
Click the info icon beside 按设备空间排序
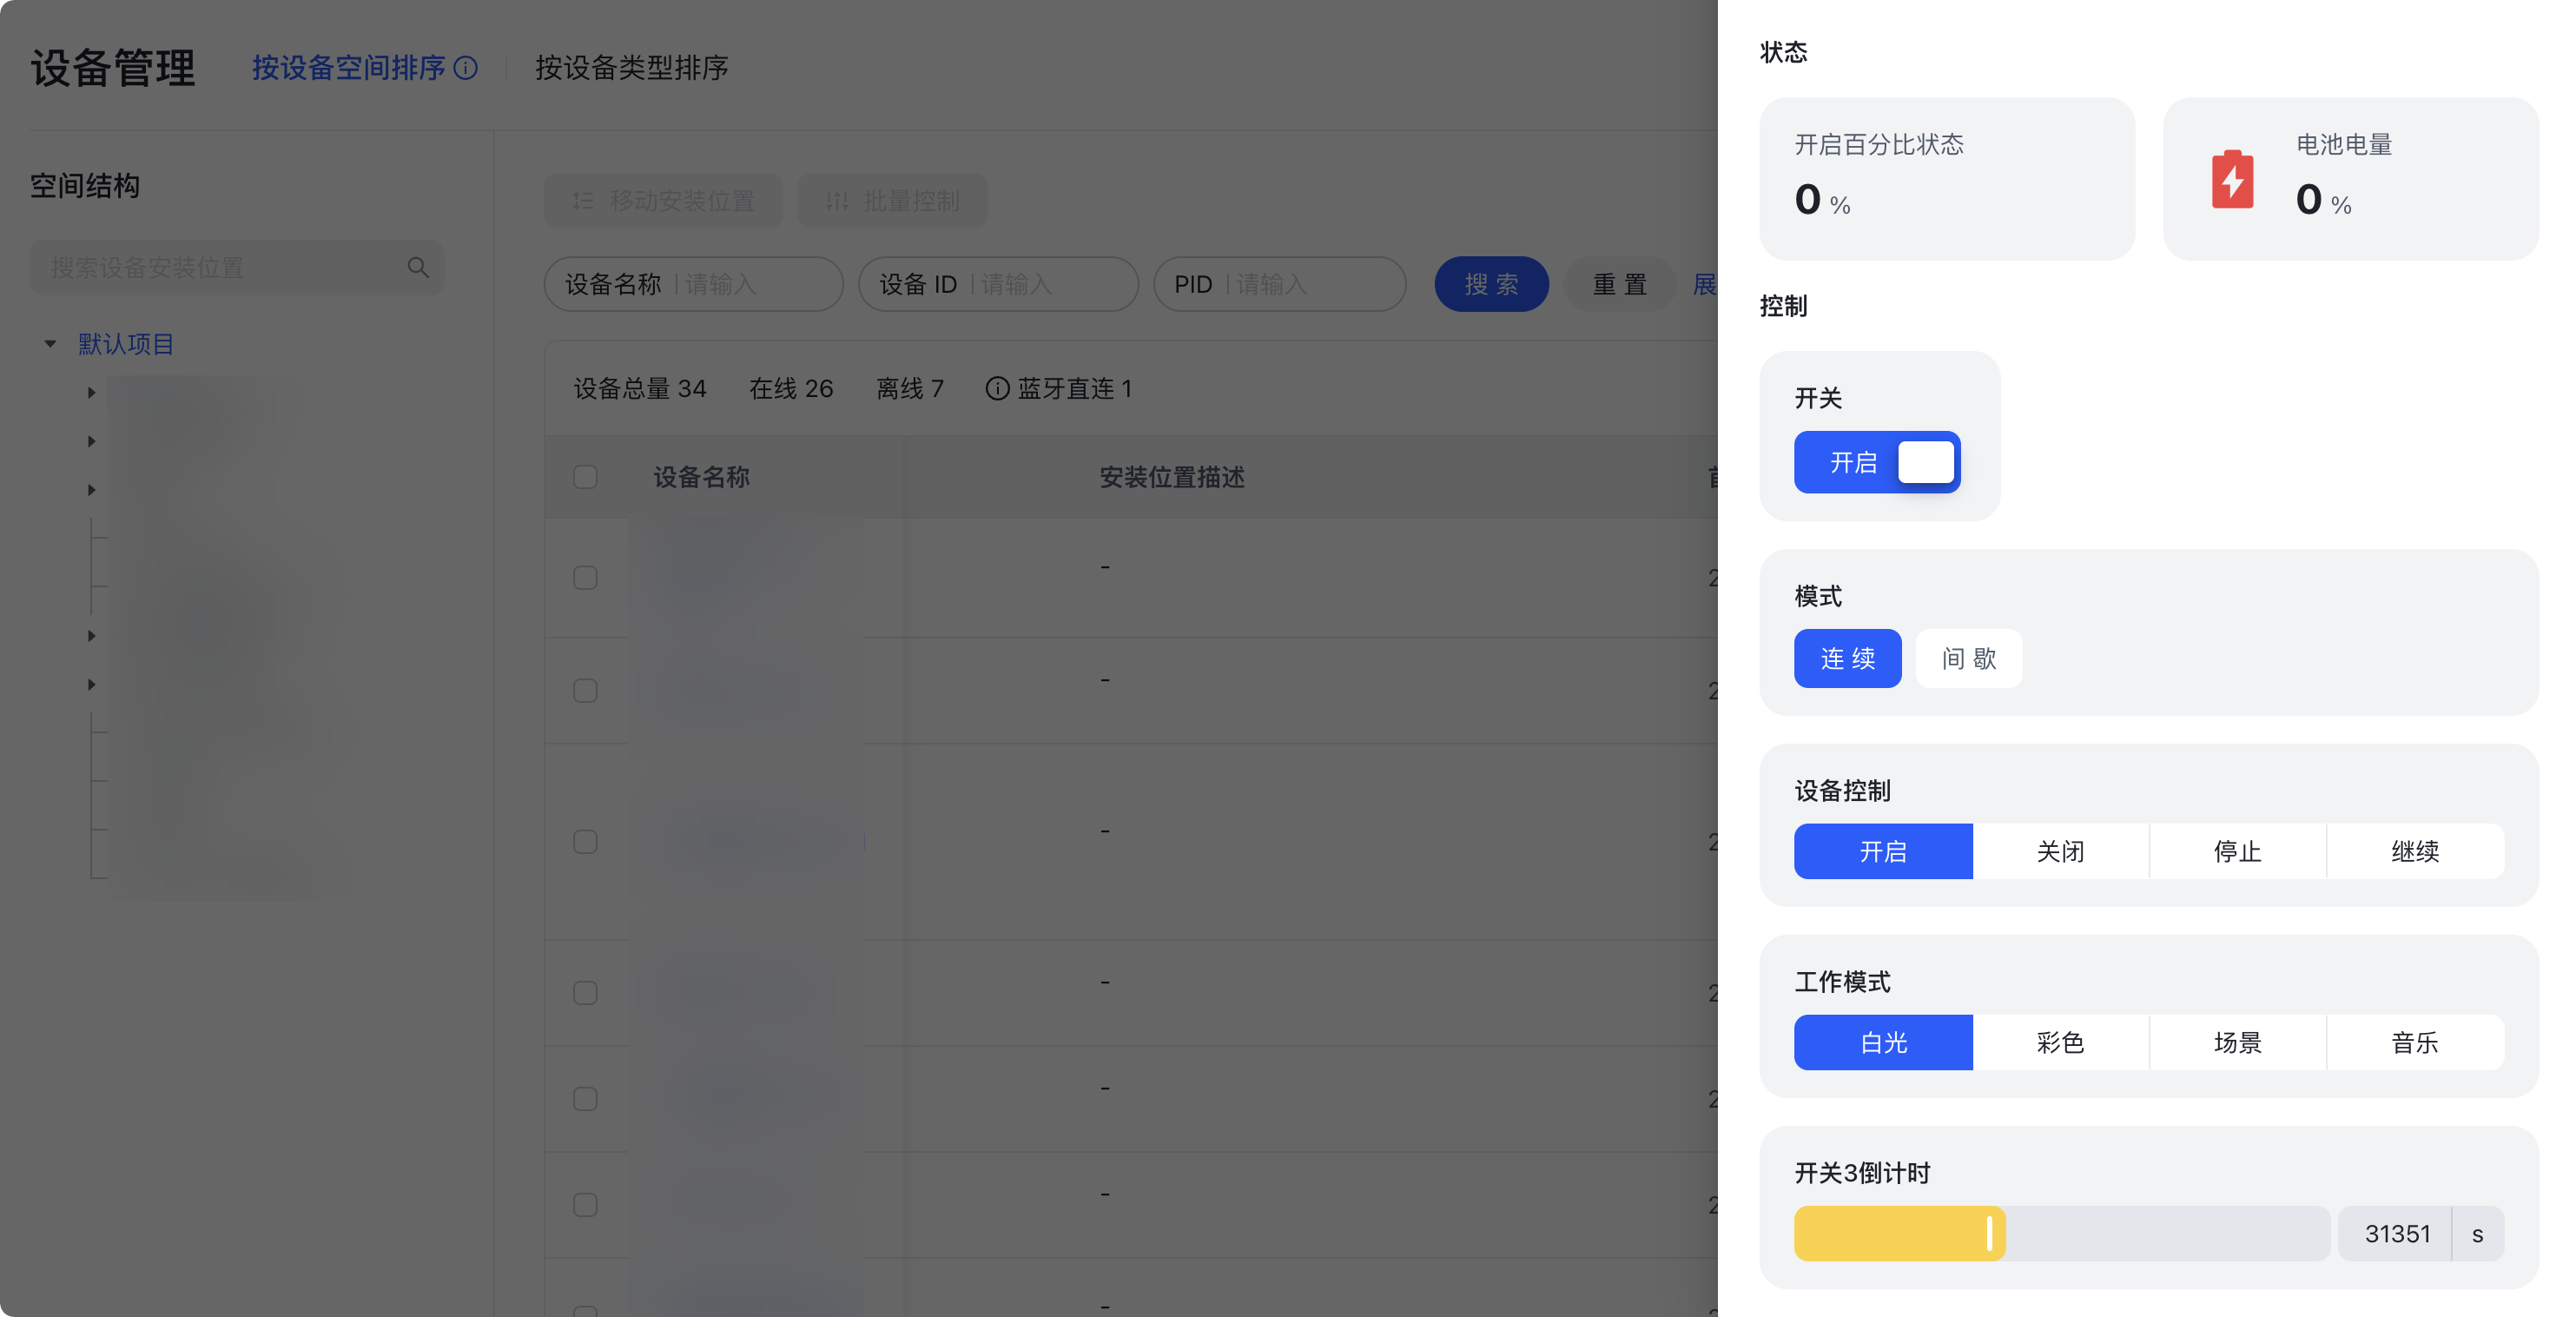(x=466, y=67)
